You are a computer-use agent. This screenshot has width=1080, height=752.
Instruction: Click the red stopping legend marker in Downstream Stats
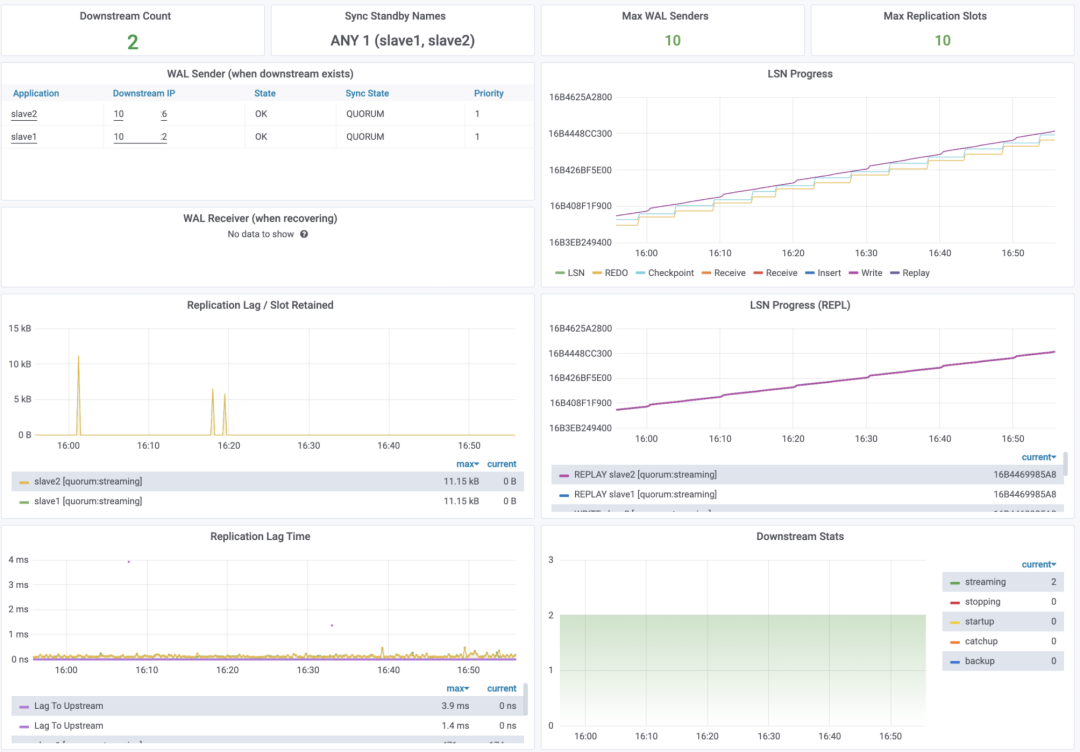click(955, 602)
